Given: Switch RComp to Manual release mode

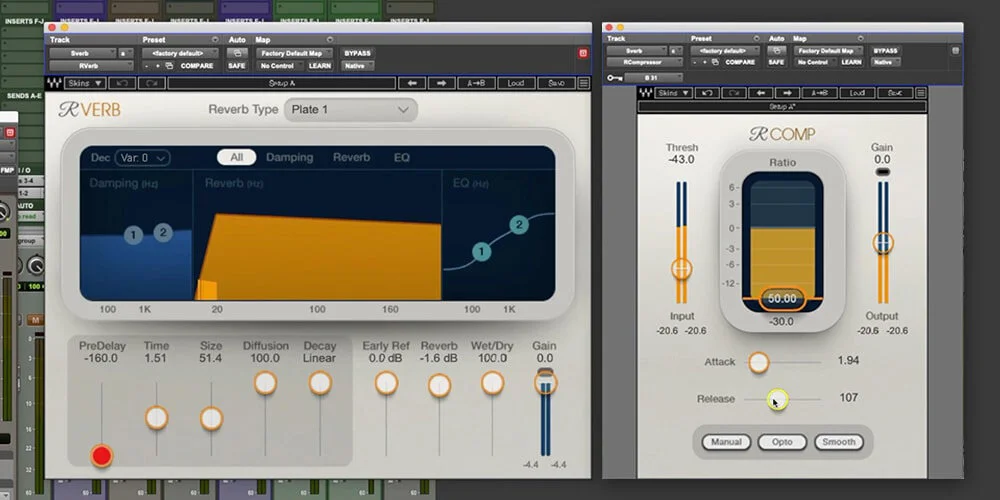Looking at the screenshot, I should pyautogui.click(x=726, y=442).
